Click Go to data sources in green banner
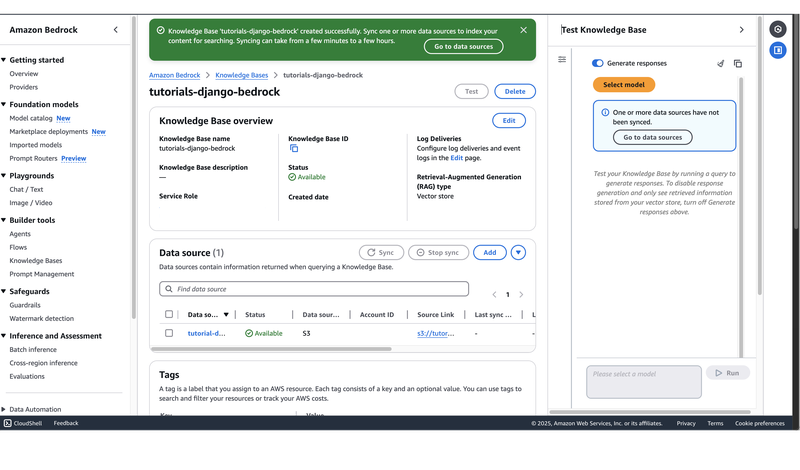Screen dimensions: 800x470 pos(463,46)
